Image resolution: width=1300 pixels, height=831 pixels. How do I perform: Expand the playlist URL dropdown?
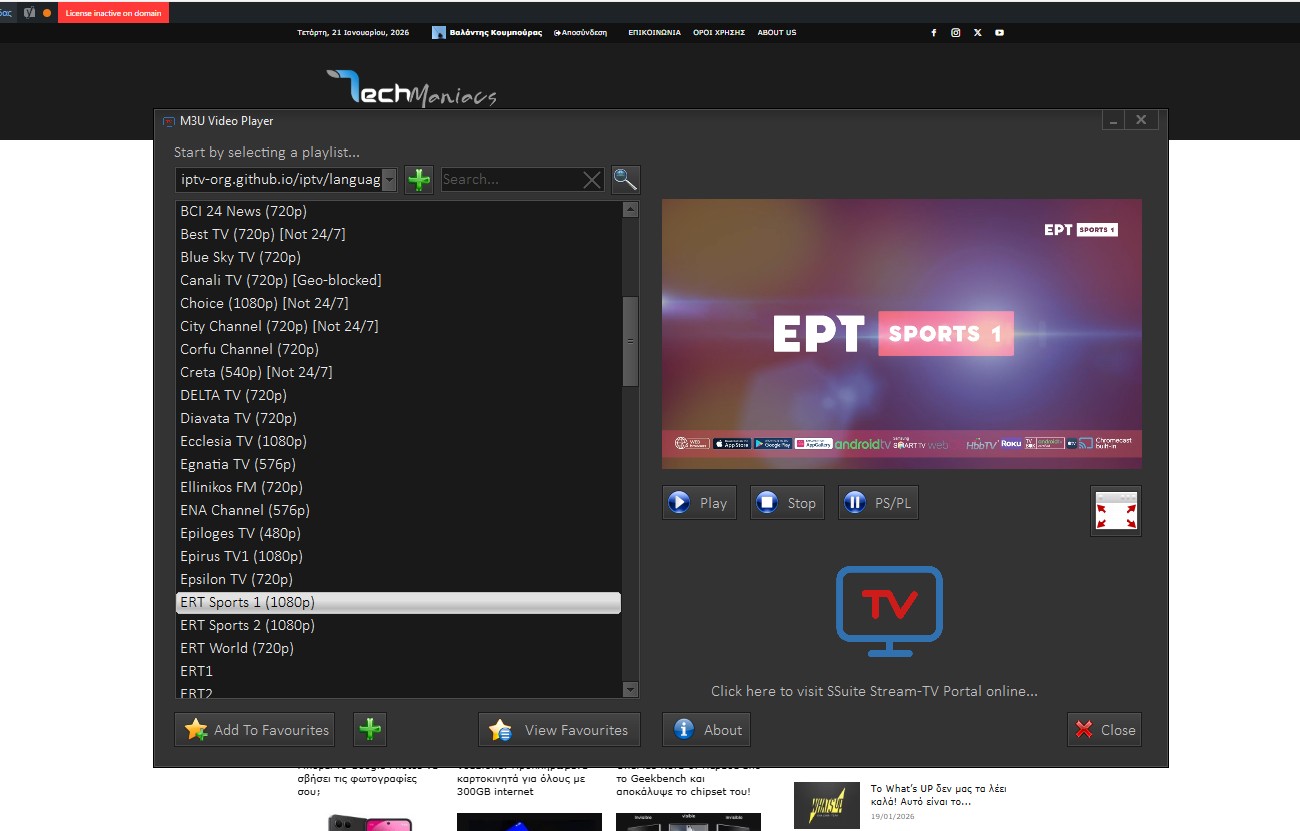(x=389, y=180)
